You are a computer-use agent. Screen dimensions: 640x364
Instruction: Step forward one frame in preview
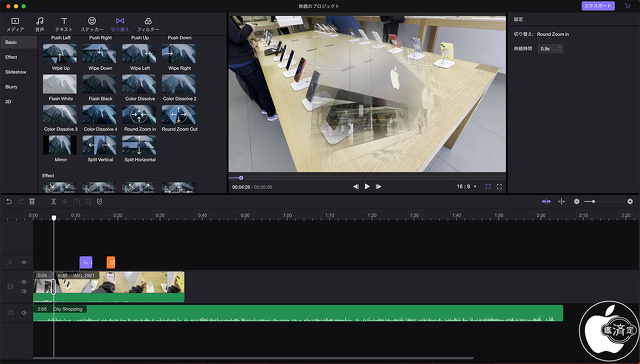tap(379, 186)
